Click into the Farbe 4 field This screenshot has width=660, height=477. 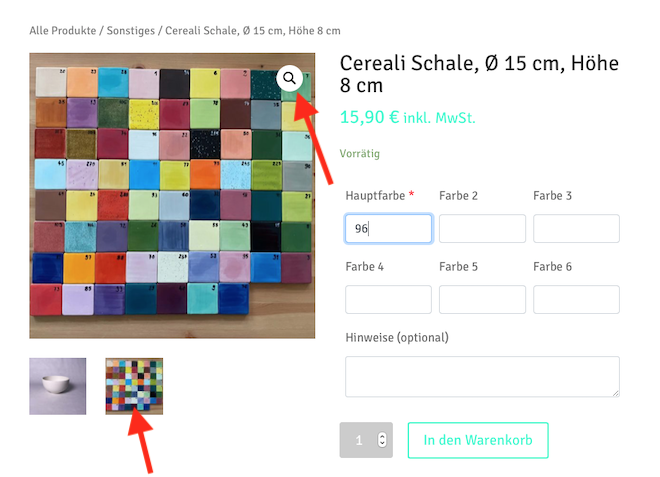(x=388, y=299)
